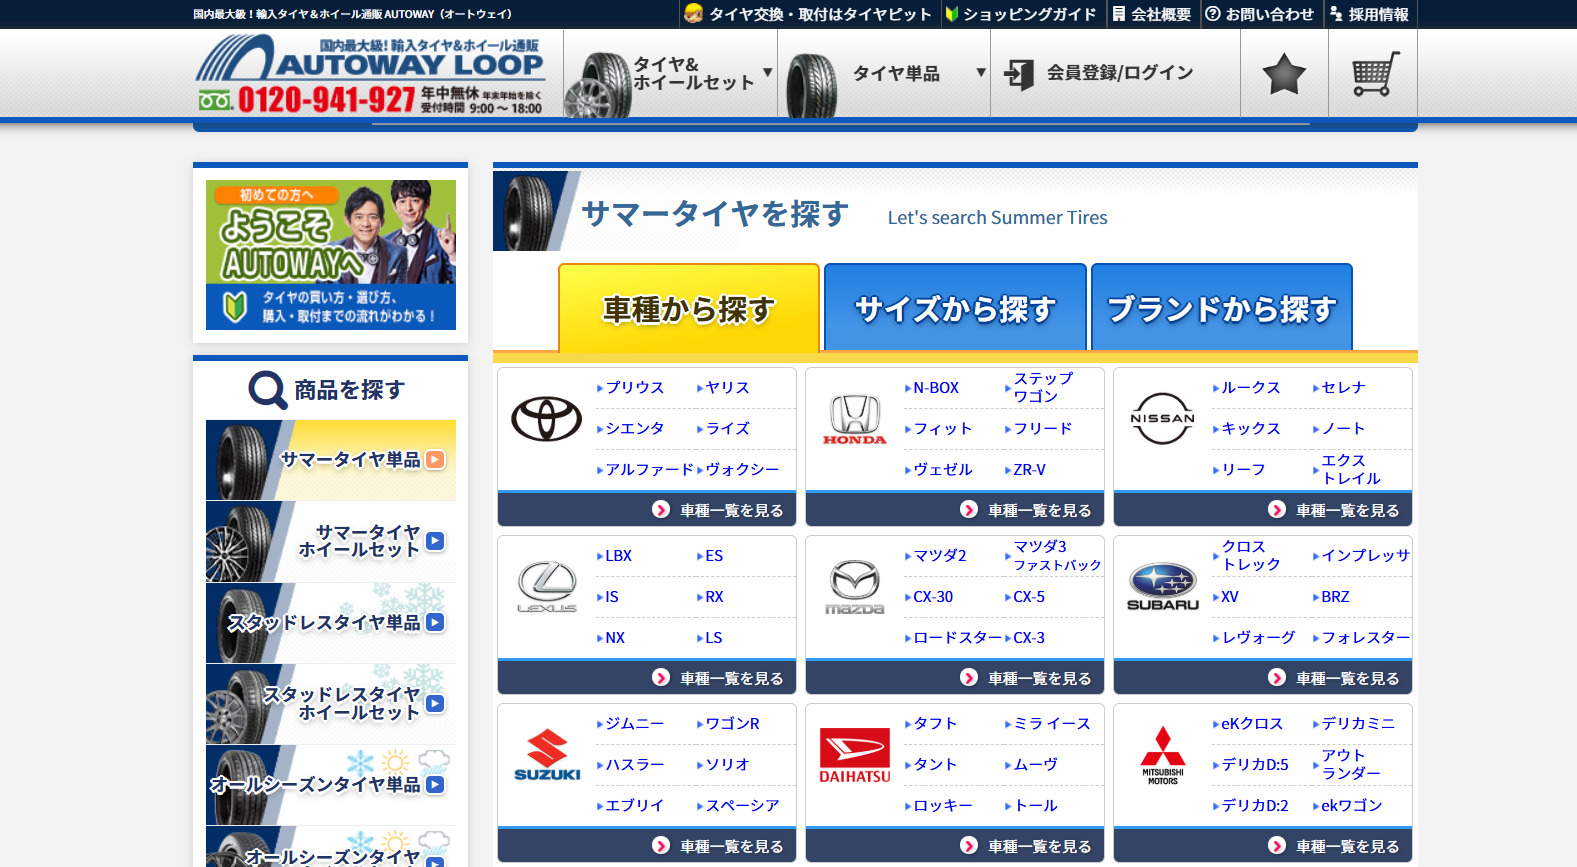The height and width of the screenshot is (867, 1577).
Task: Click the Toyota logo
Action: tap(546, 419)
